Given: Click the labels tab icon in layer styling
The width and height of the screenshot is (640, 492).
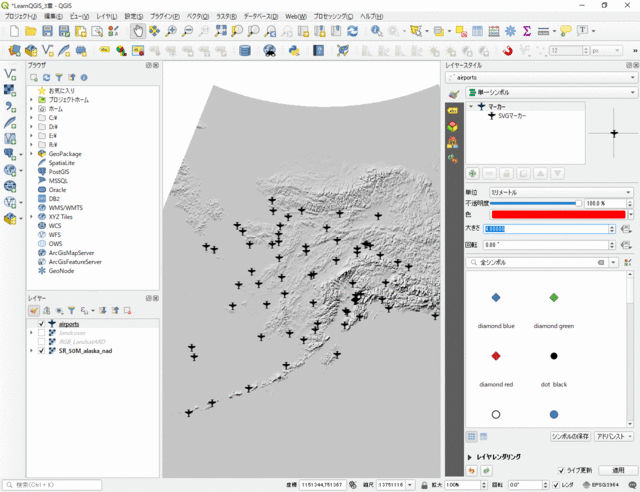Looking at the screenshot, I should click(x=453, y=111).
